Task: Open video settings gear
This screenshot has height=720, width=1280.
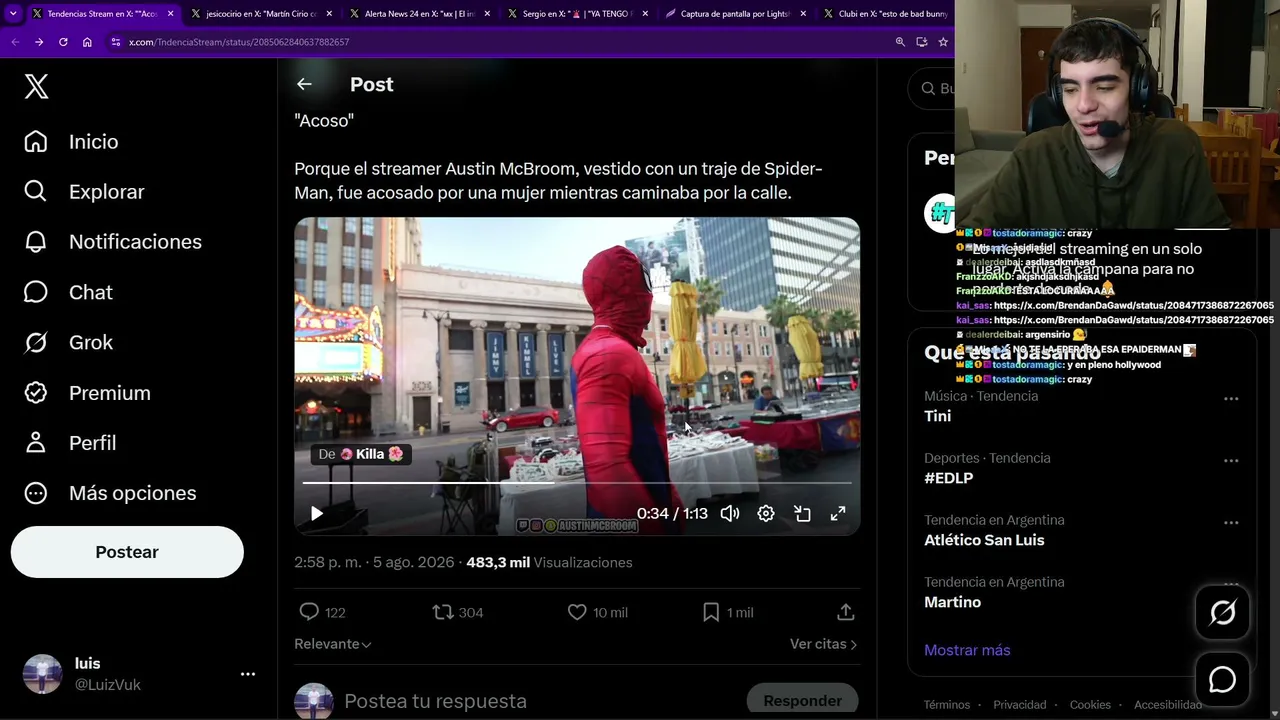Action: click(766, 514)
